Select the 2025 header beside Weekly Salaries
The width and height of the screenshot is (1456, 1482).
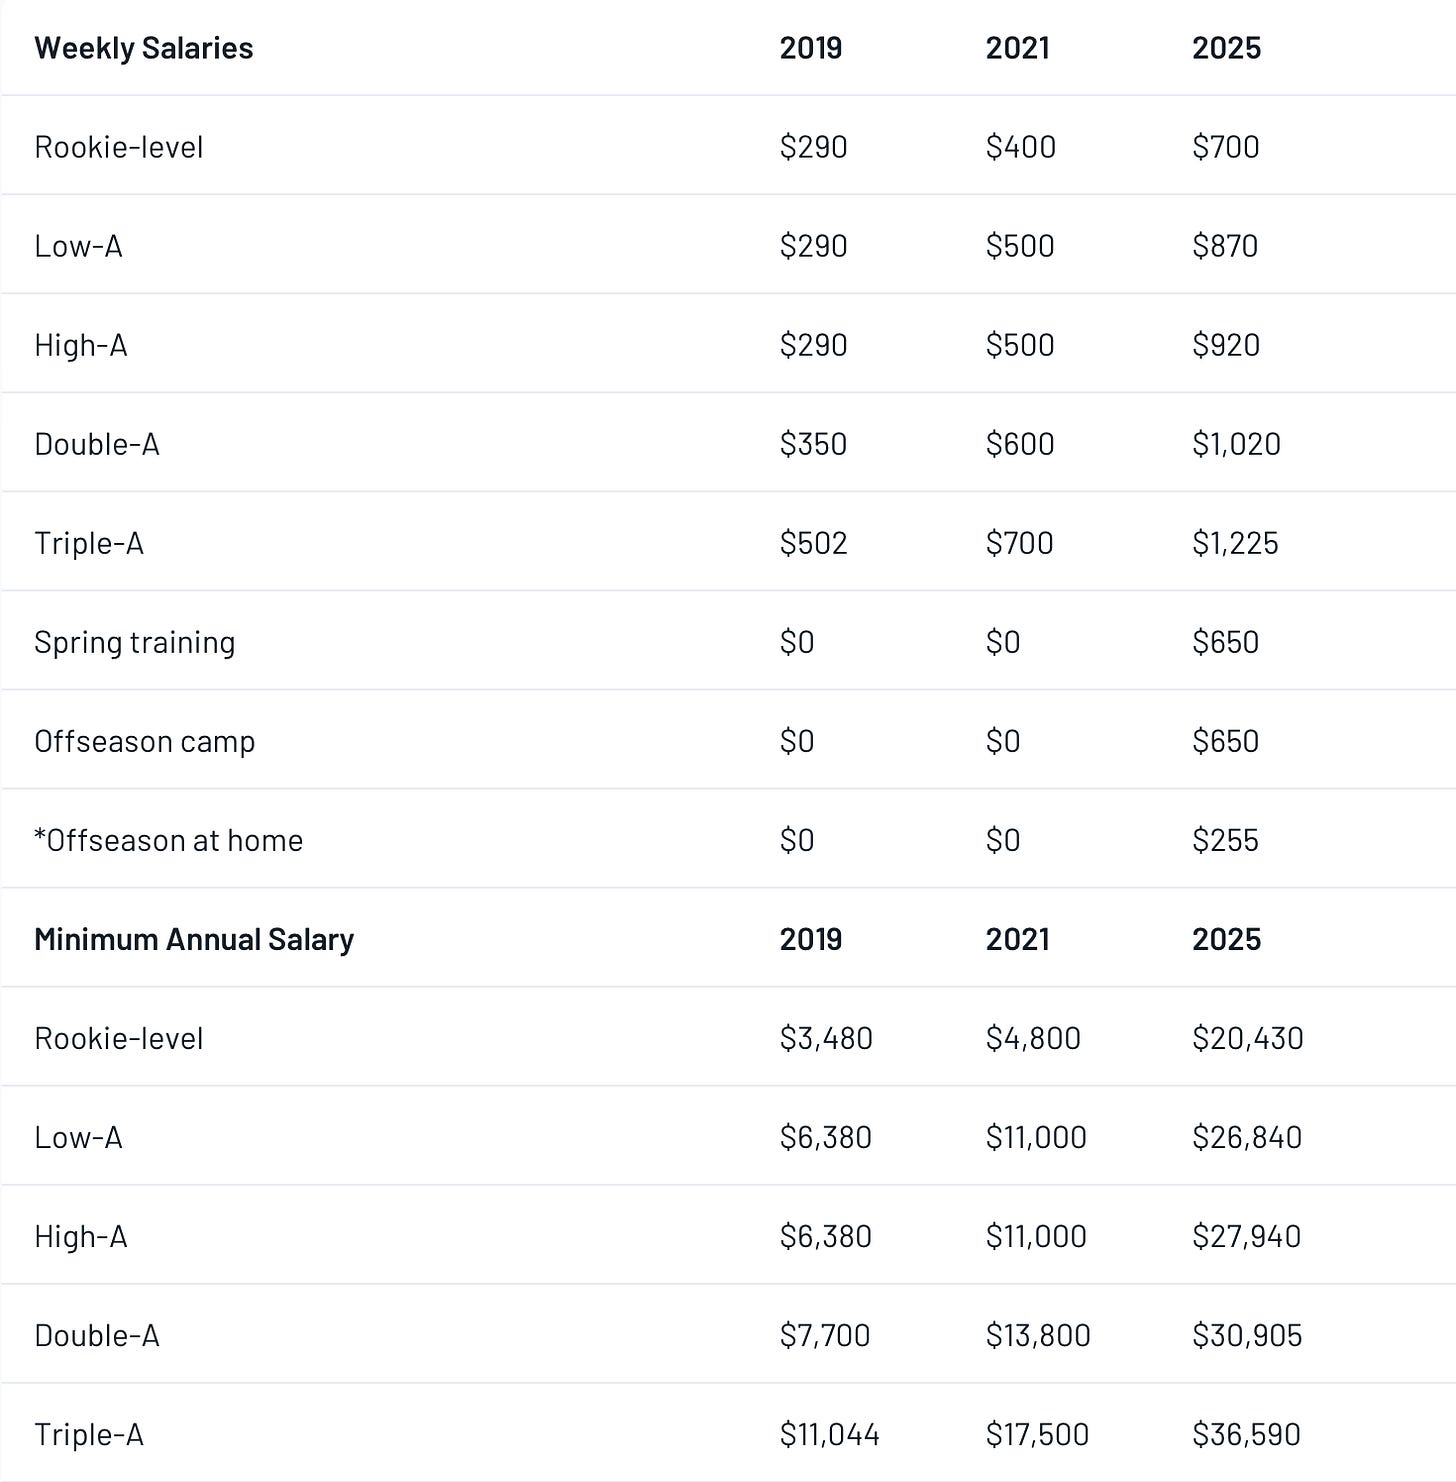[x=1226, y=48]
